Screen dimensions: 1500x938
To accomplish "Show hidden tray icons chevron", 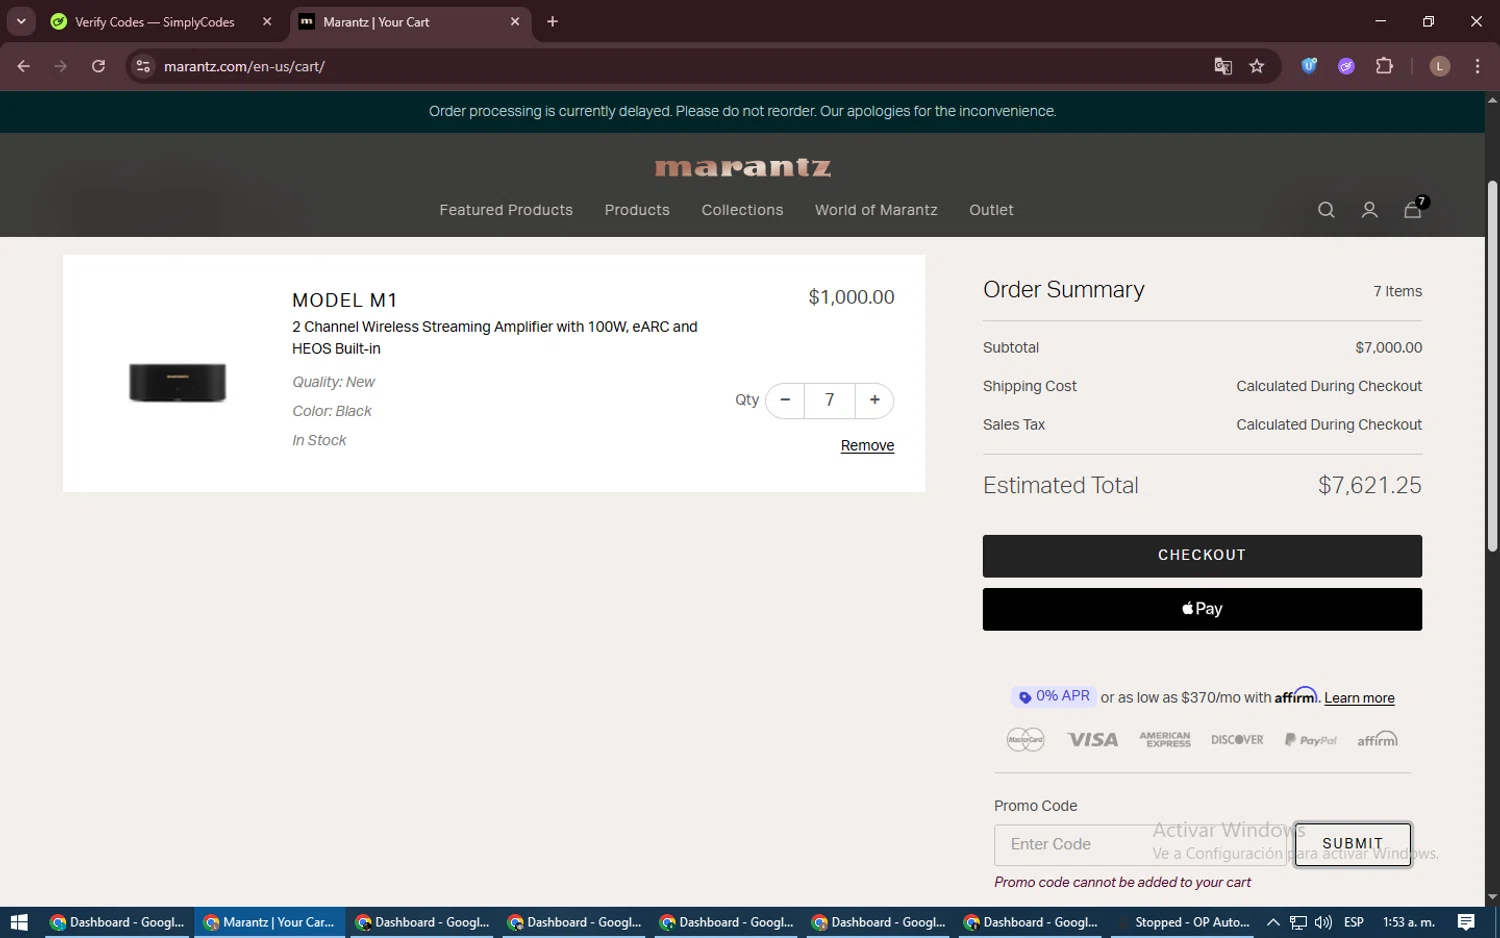I will (1273, 922).
